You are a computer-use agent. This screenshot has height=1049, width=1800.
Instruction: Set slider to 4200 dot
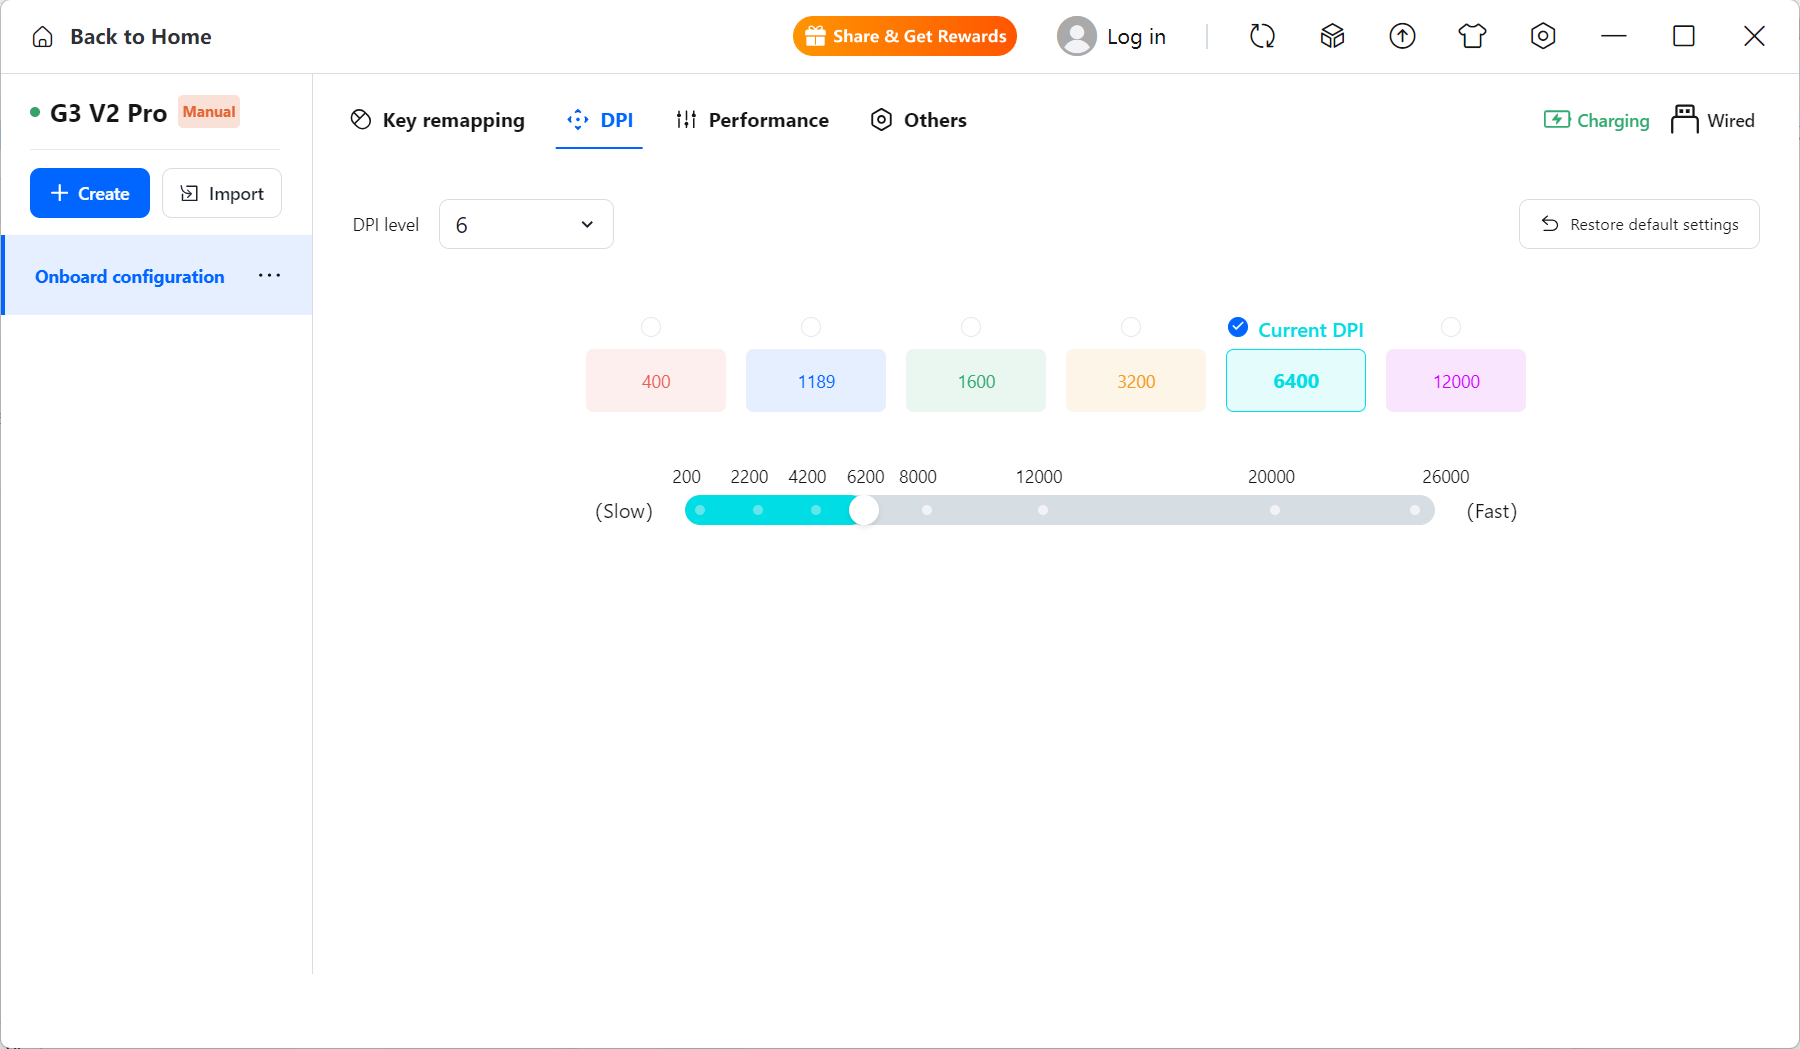coord(816,510)
